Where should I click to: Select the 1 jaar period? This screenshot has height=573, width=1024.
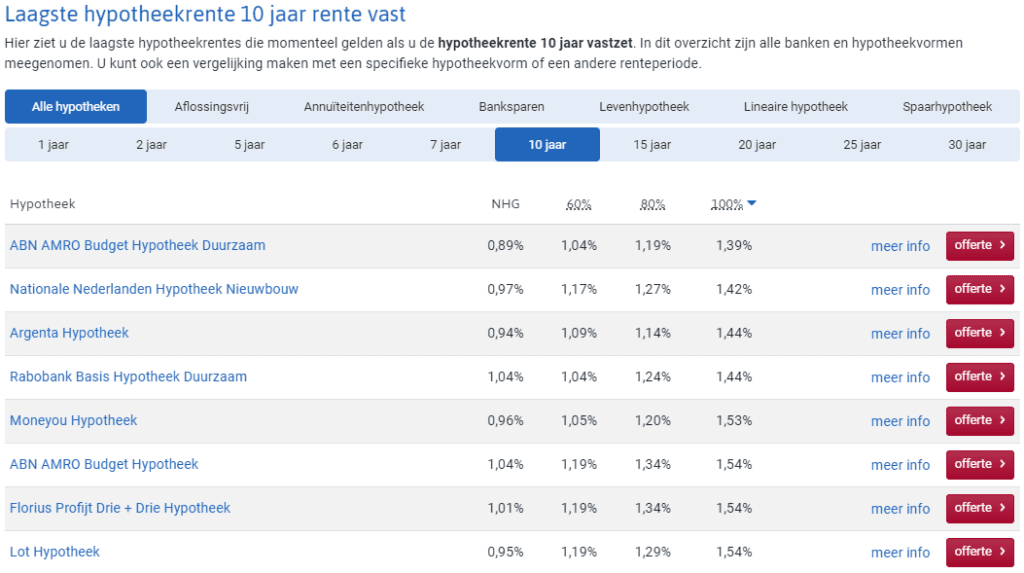click(54, 144)
